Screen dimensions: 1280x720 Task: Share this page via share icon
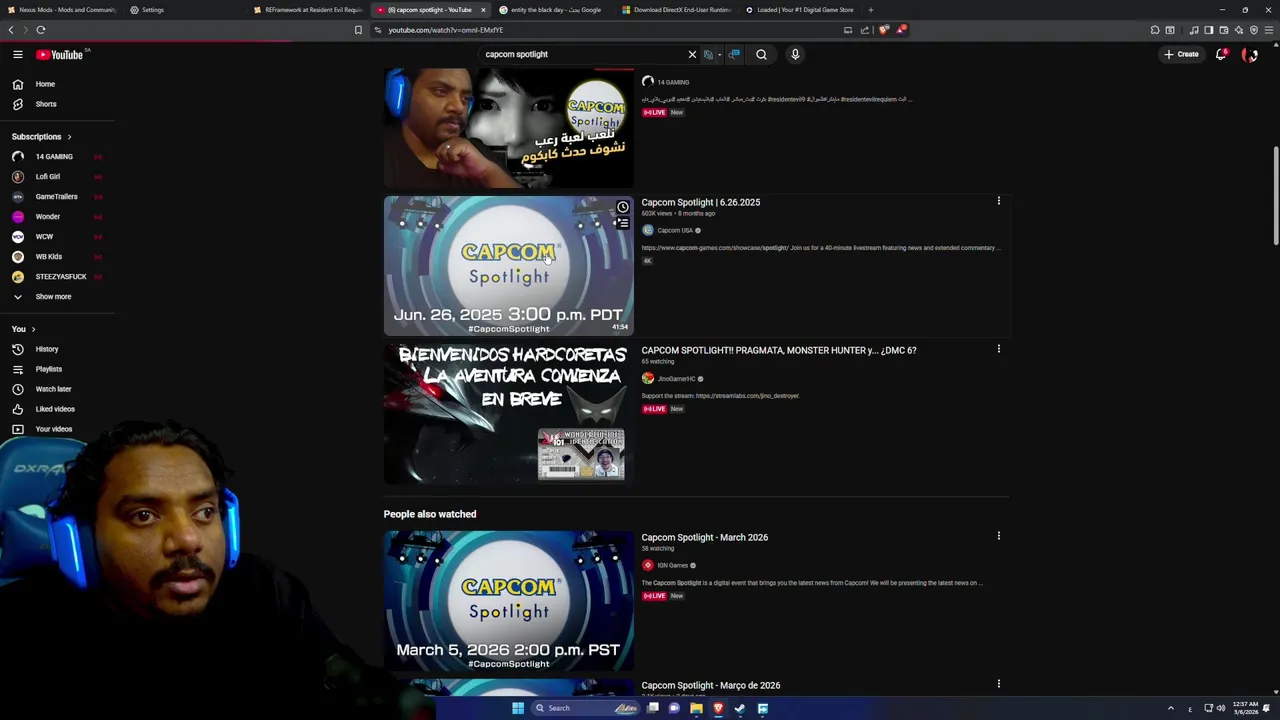pos(865,30)
